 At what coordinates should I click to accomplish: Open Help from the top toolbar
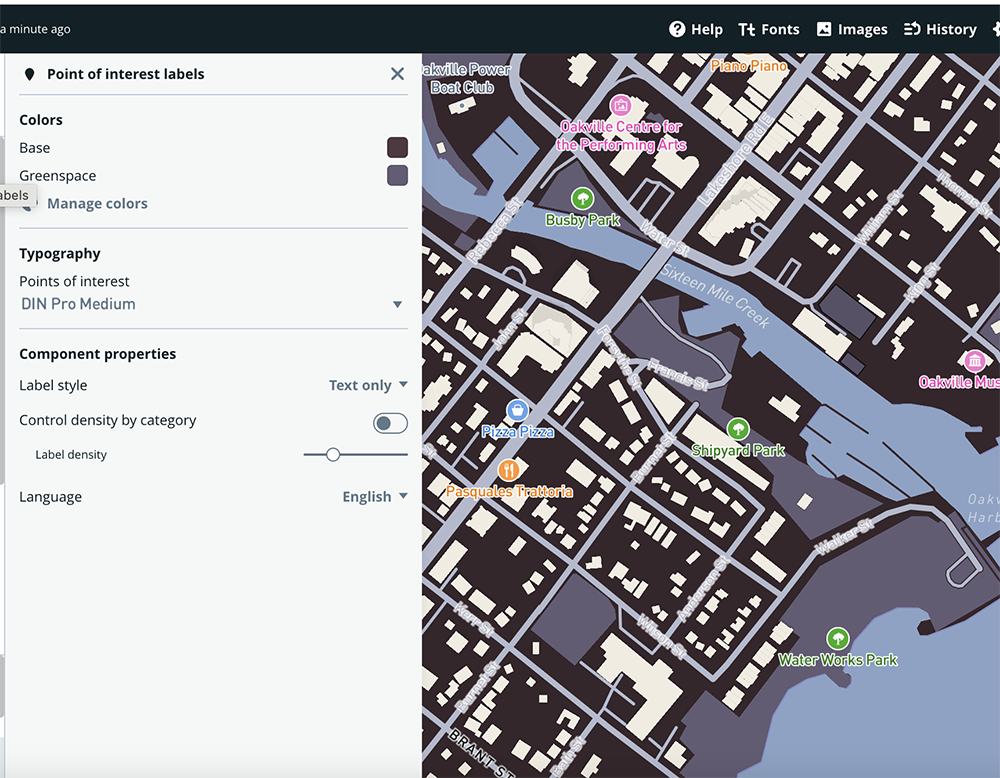tap(695, 29)
